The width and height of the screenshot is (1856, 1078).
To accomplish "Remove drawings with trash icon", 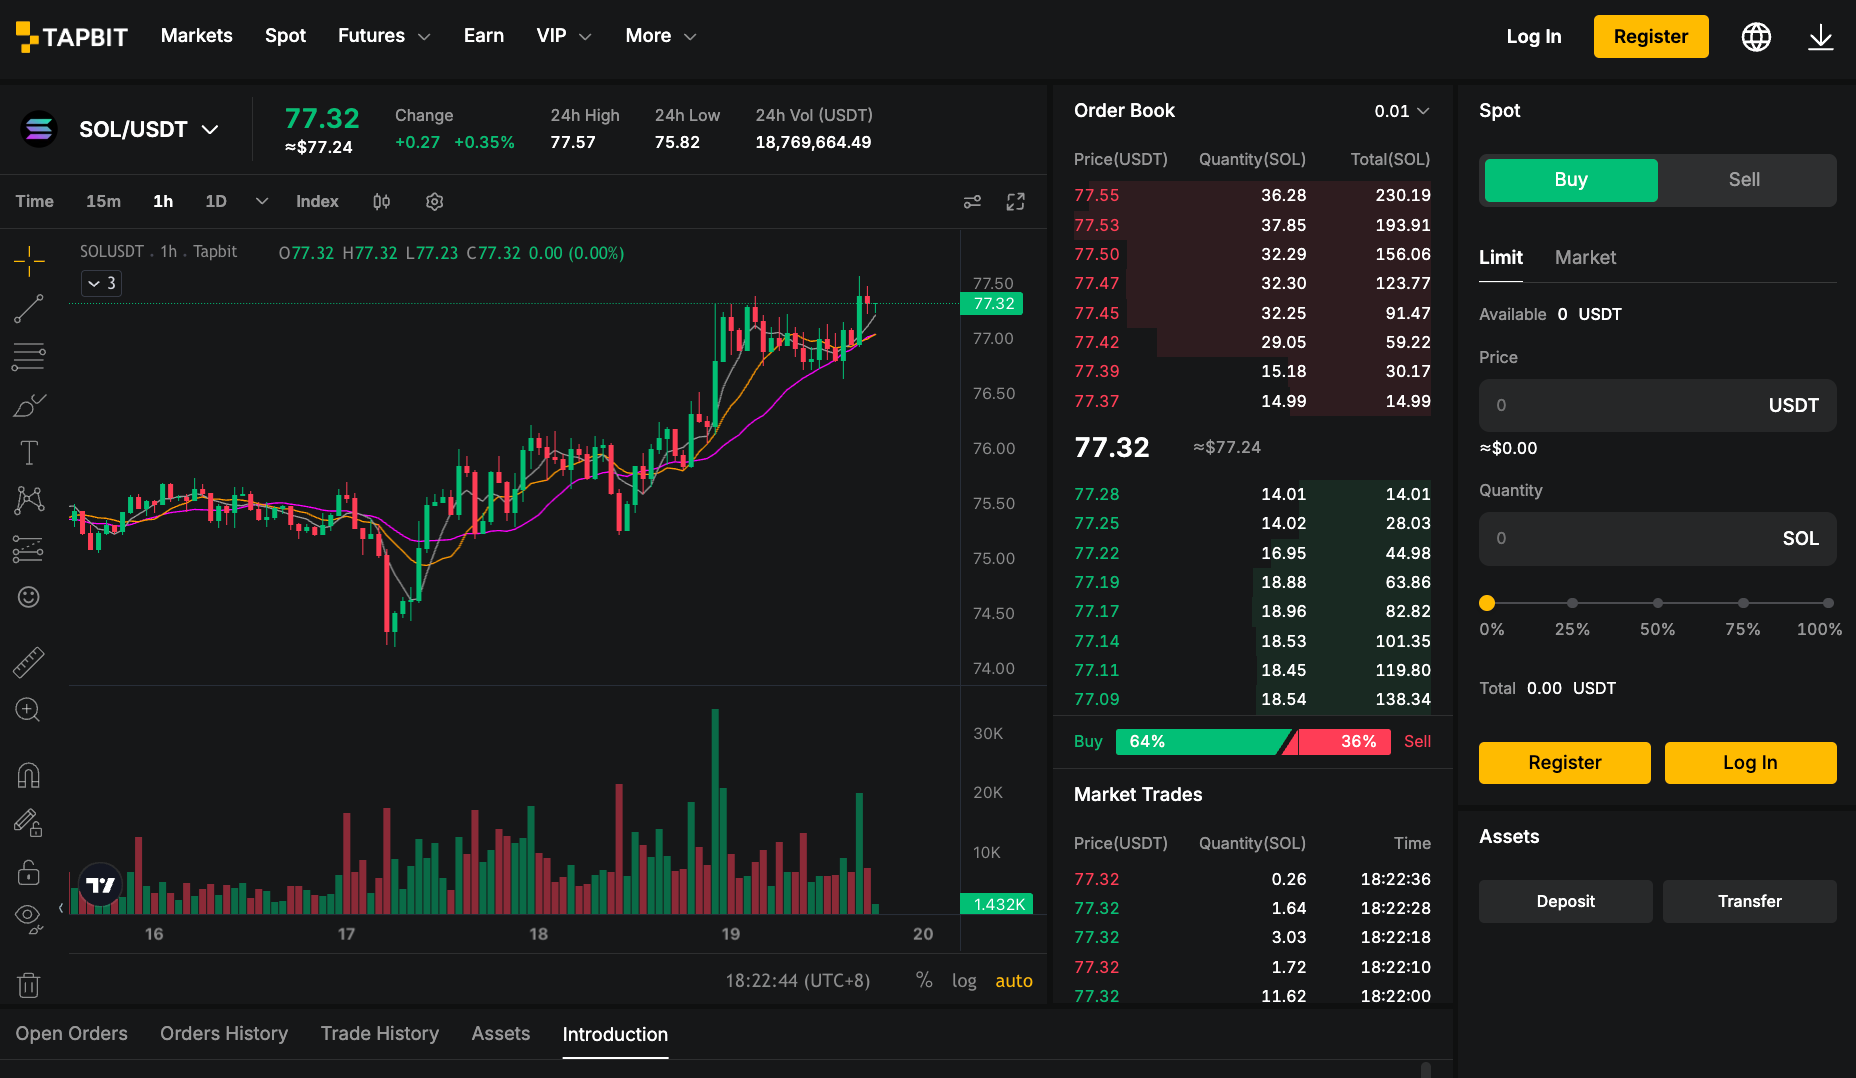I will [x=29, y=985].
